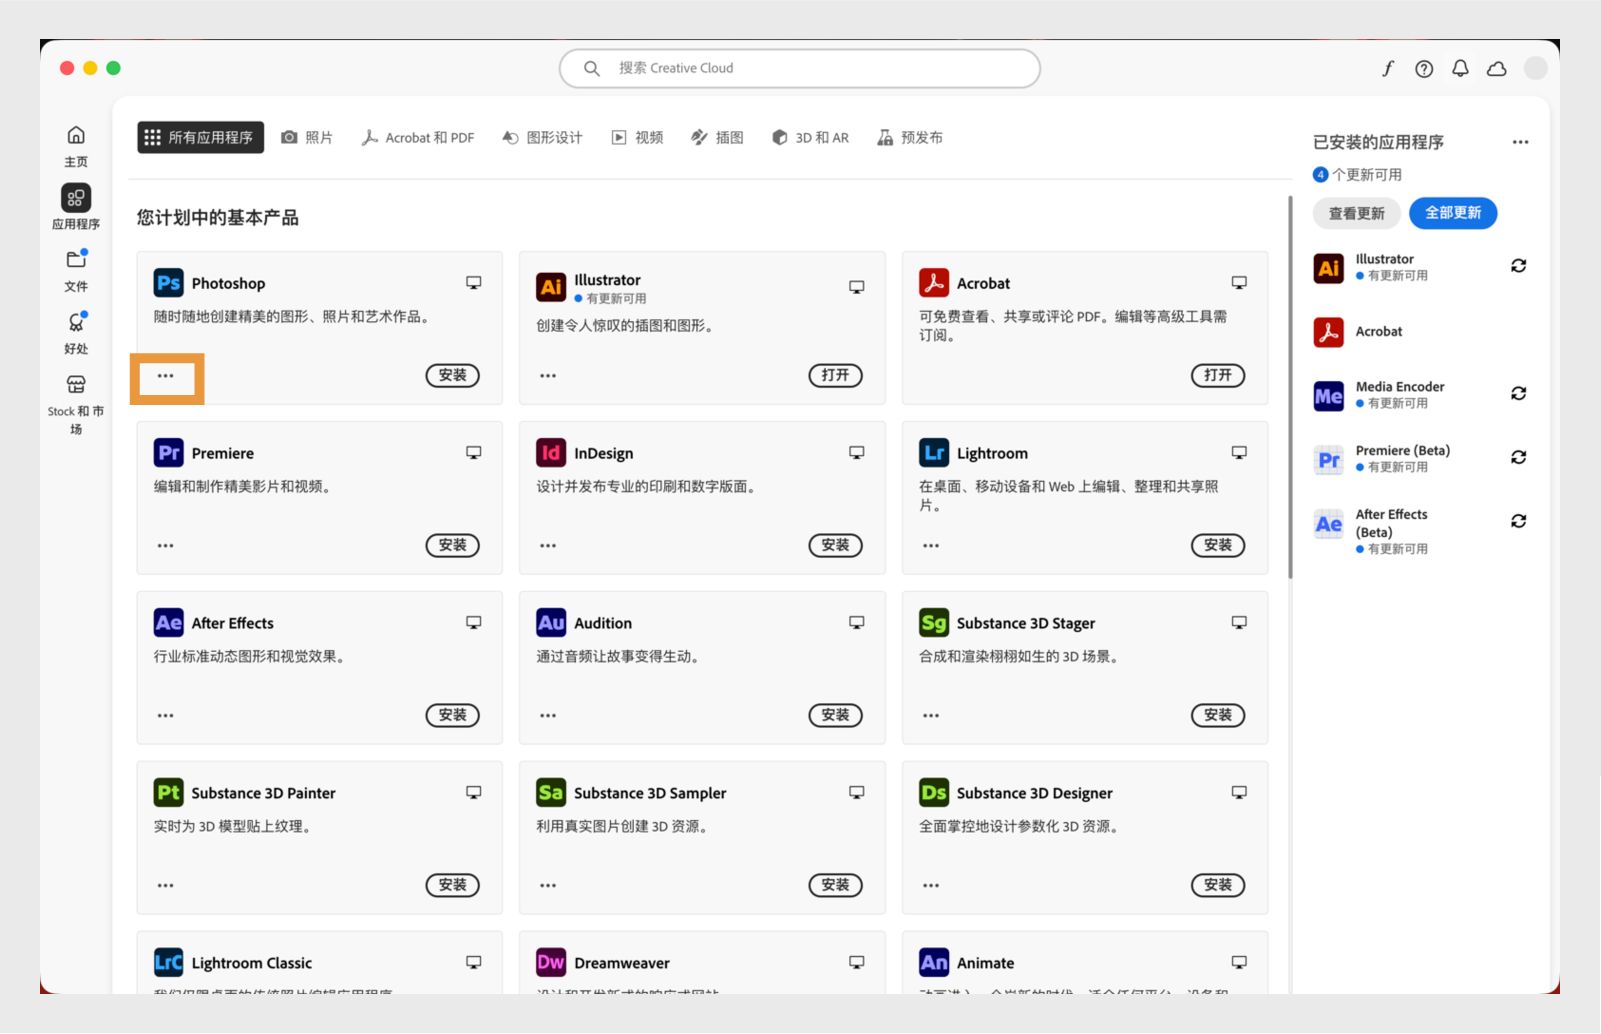Click the cloud sync status icon
This screenshot has width=1601, height=1034.
[x=1497, y=68]
